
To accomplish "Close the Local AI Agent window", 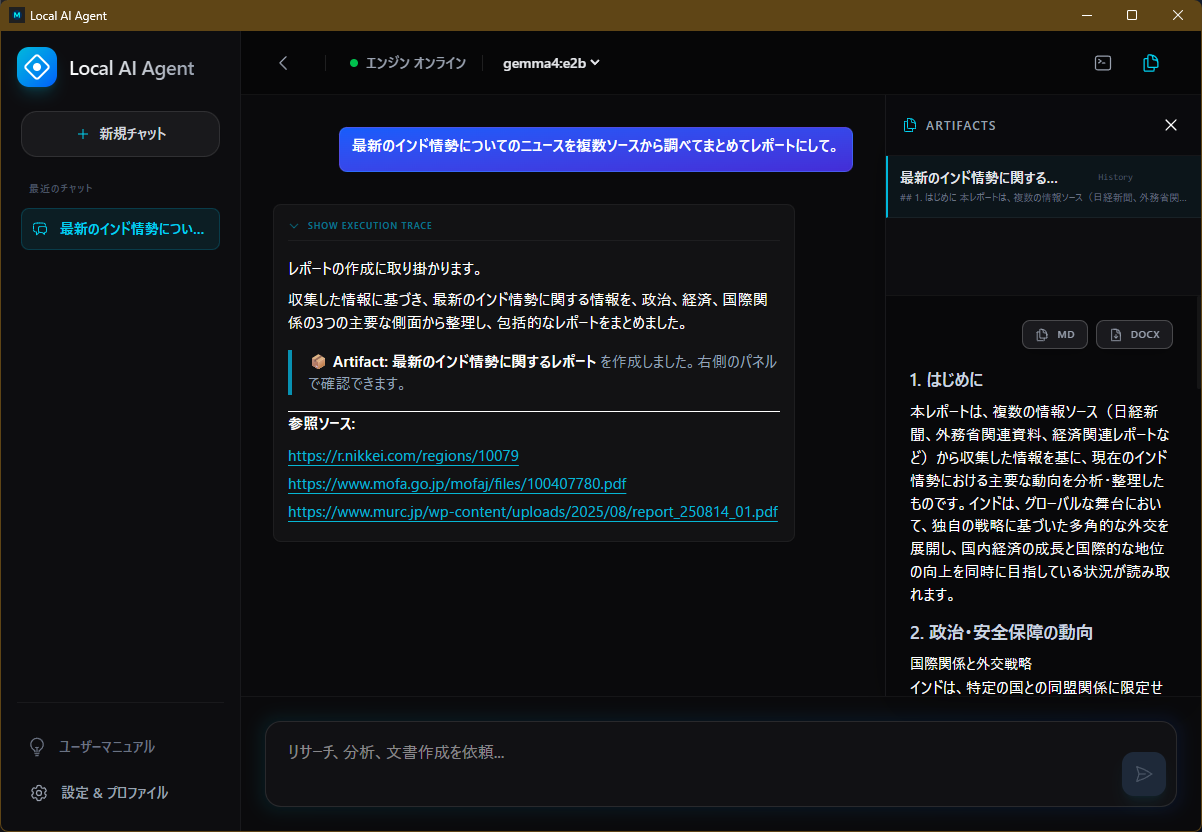I will tap(1178, 15).
